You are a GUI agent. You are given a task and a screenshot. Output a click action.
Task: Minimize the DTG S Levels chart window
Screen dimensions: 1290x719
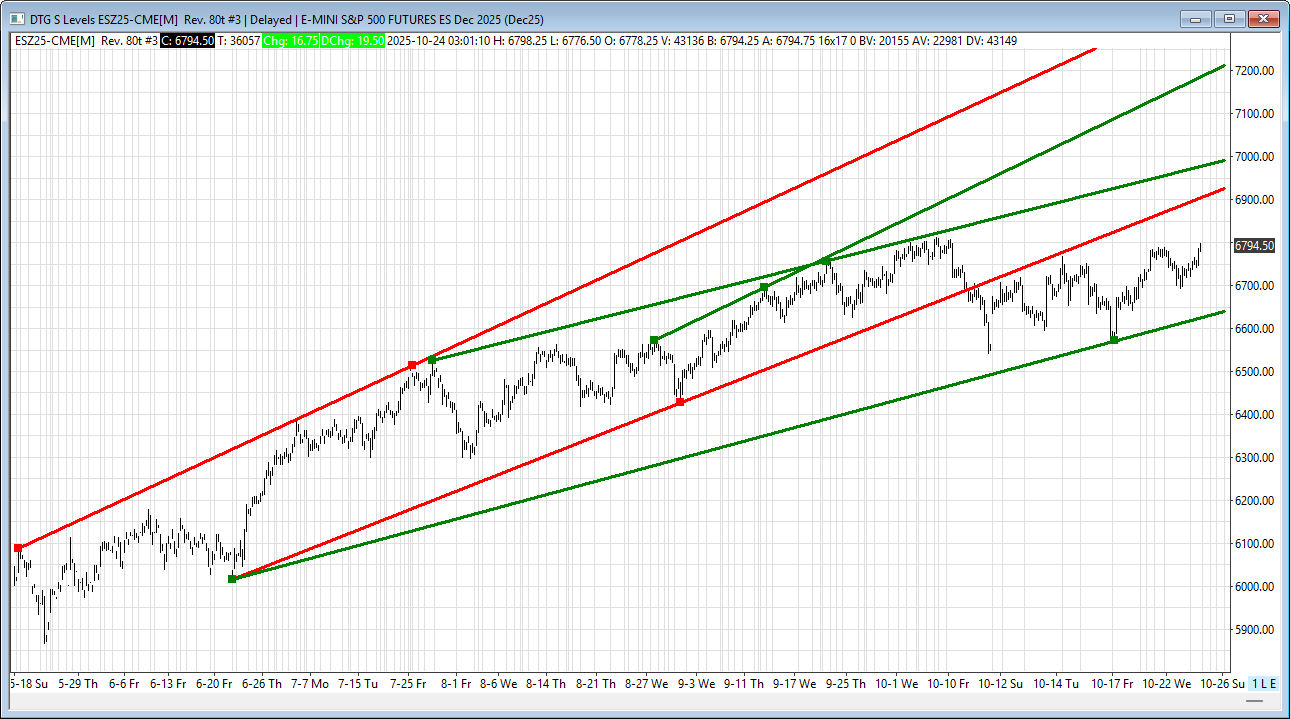1195,19
